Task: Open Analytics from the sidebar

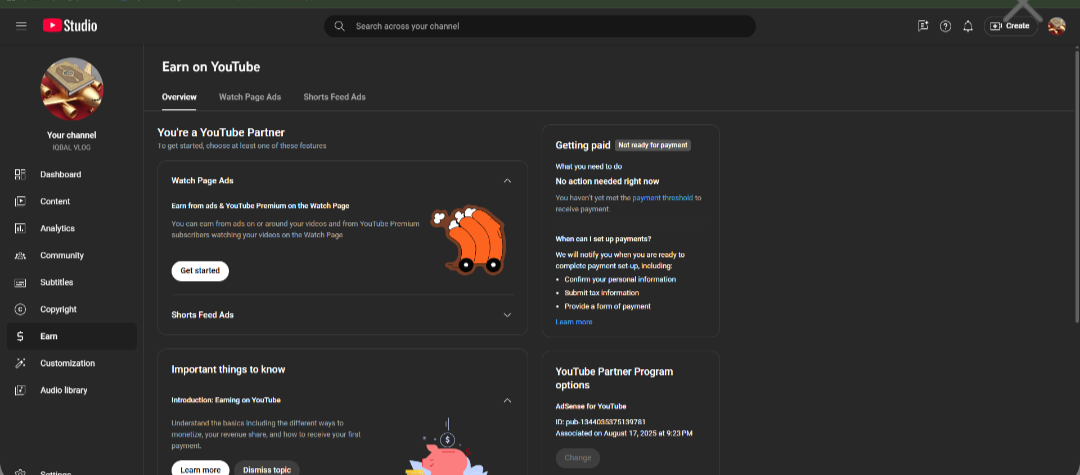Action: pyautogui.click(x=57, y=229)
